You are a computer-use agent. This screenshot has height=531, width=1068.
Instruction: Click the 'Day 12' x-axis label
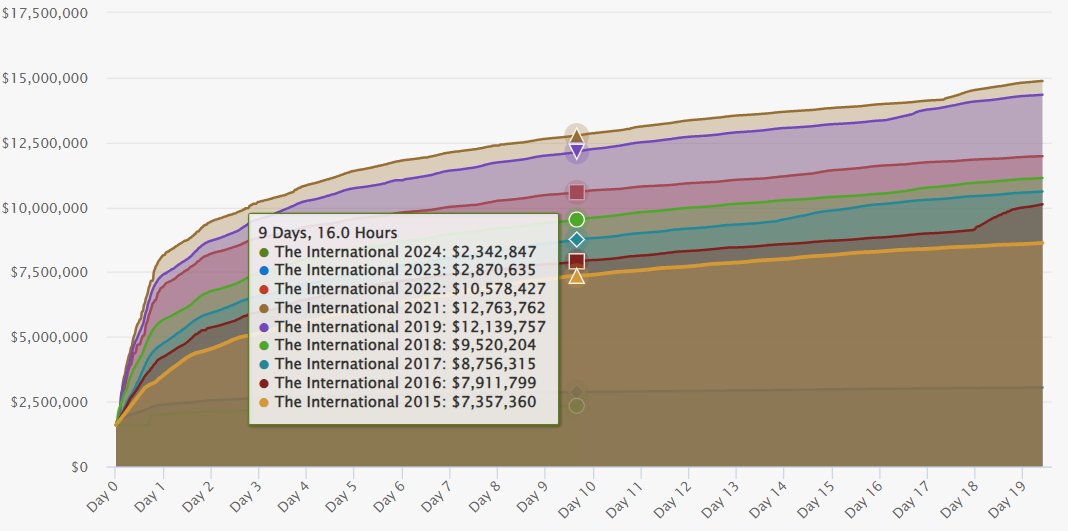pyautogui.click(x=671, y=498)
